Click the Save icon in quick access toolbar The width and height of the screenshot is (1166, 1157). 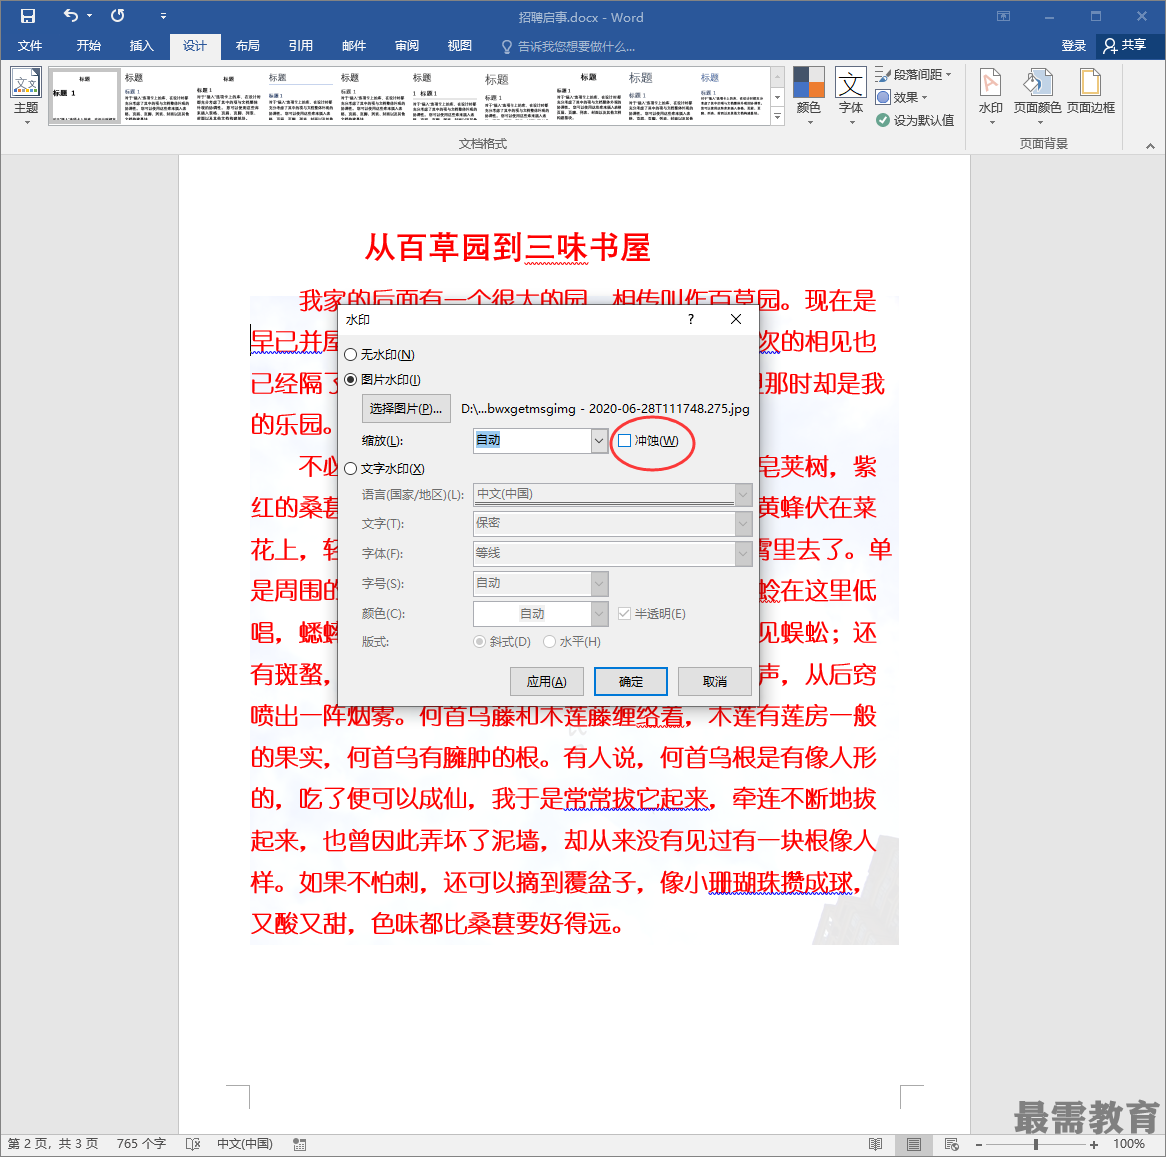tap(28, 16)
